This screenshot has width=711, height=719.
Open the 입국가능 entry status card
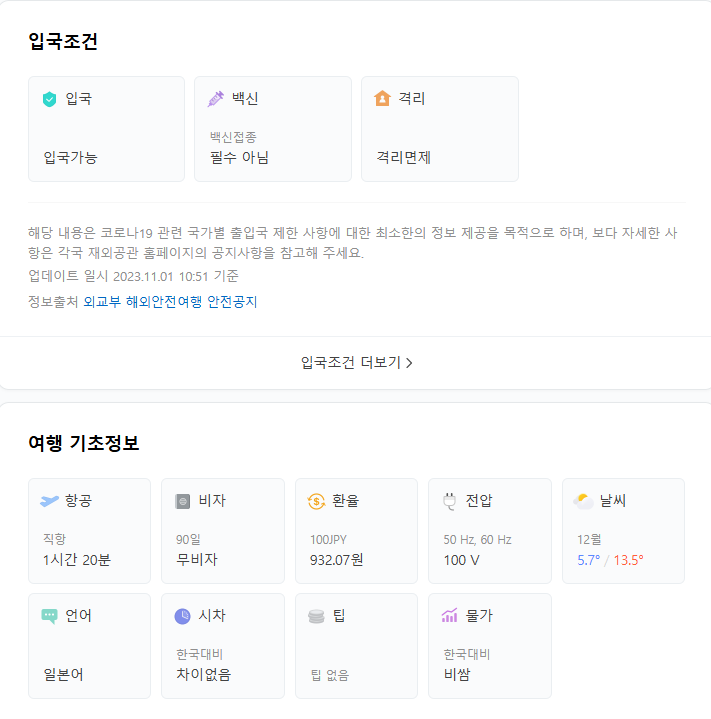pos(106,129)
